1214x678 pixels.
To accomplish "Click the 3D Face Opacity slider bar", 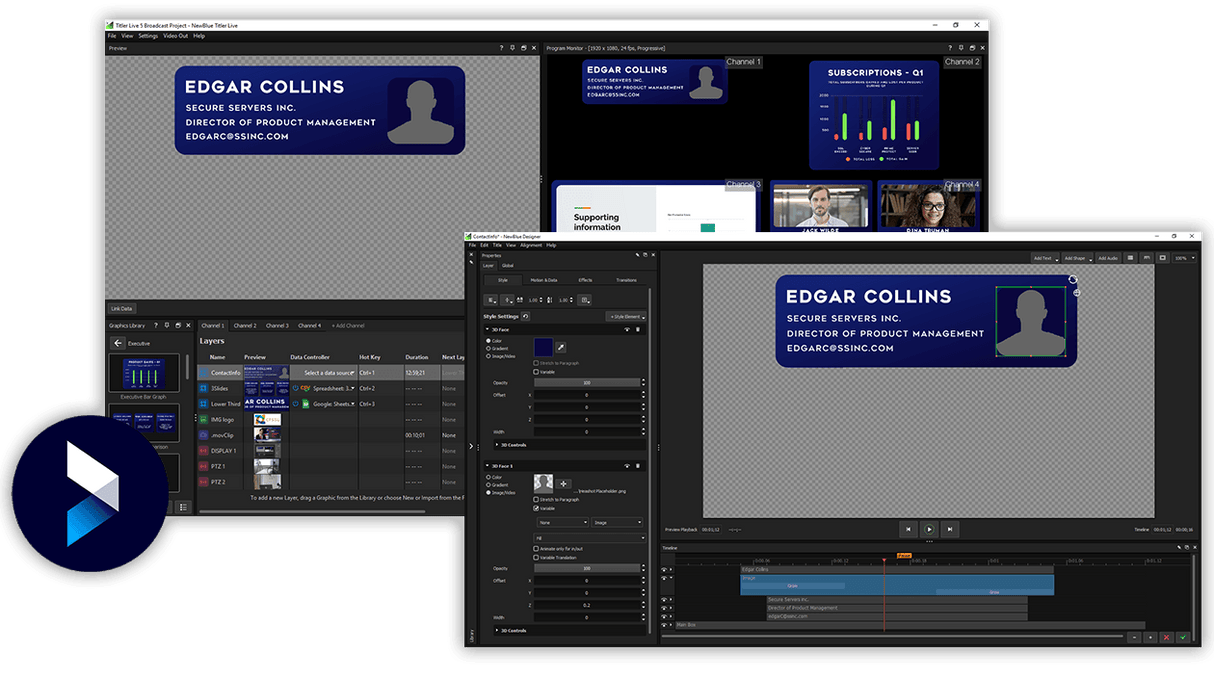I will pos(587,382).
